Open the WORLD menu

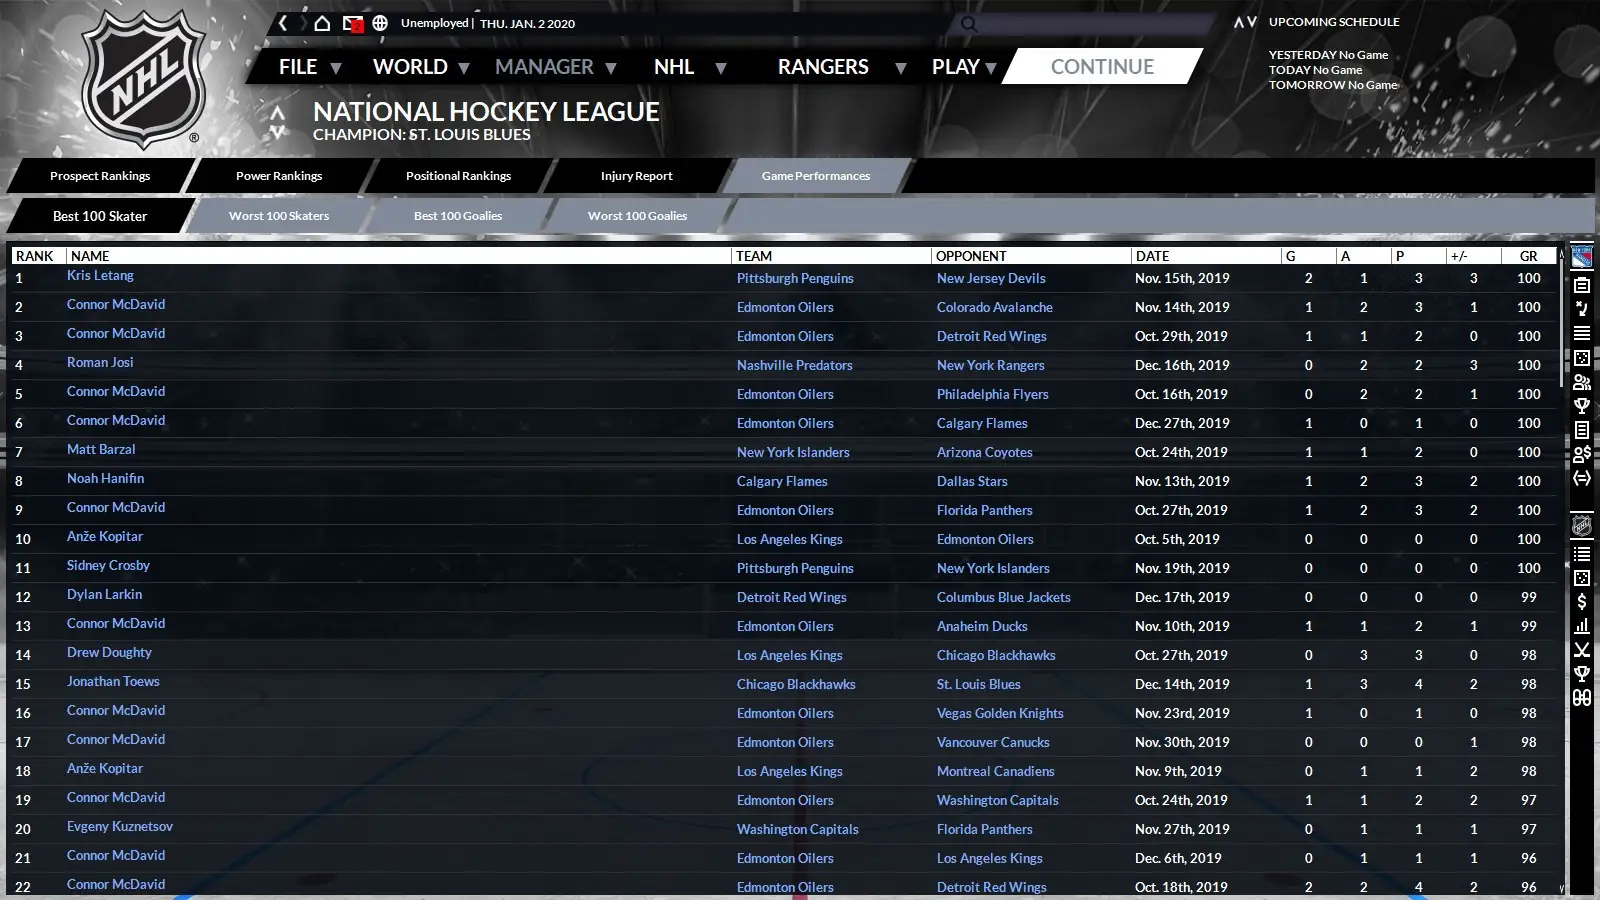(x=410, y=67)
